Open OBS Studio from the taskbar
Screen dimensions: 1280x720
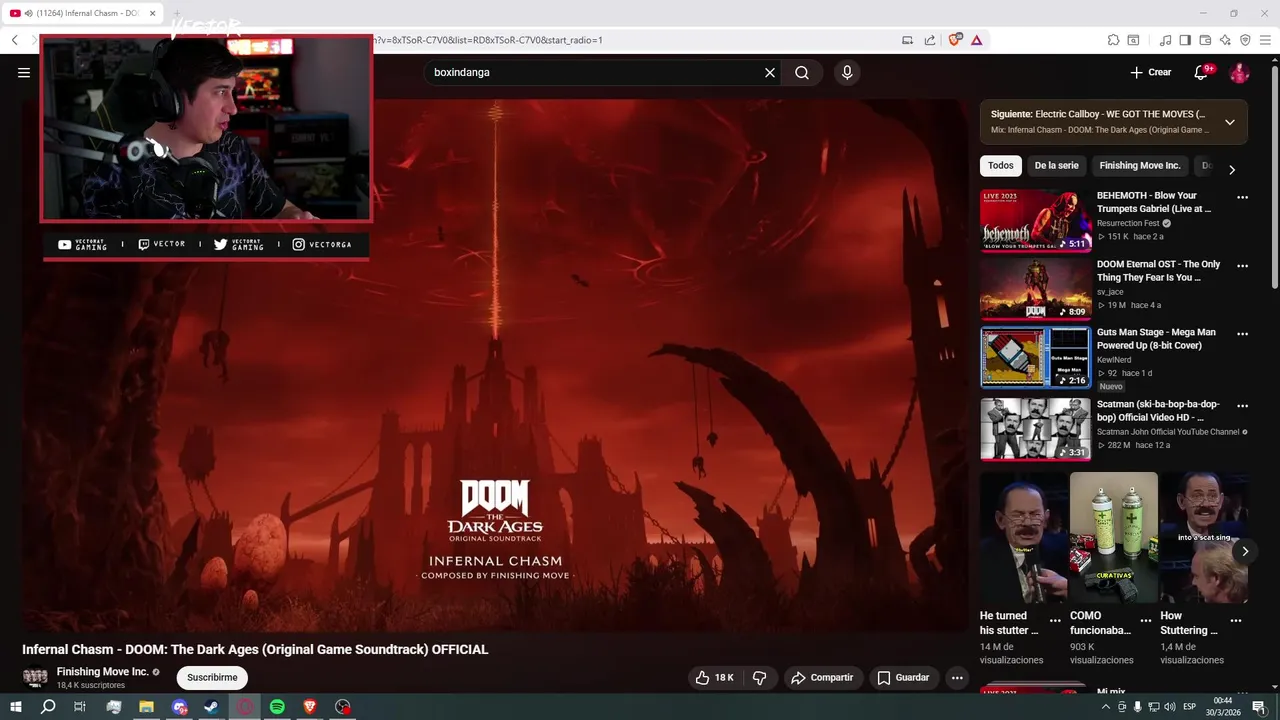pyautogui.click(x=343, y=707)
